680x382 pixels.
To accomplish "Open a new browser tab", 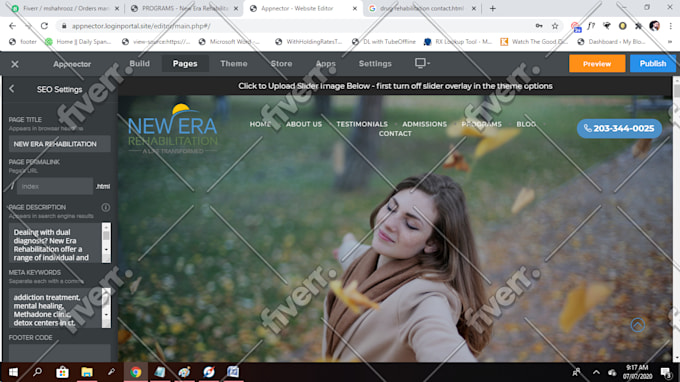I will (x=493, y=8).
